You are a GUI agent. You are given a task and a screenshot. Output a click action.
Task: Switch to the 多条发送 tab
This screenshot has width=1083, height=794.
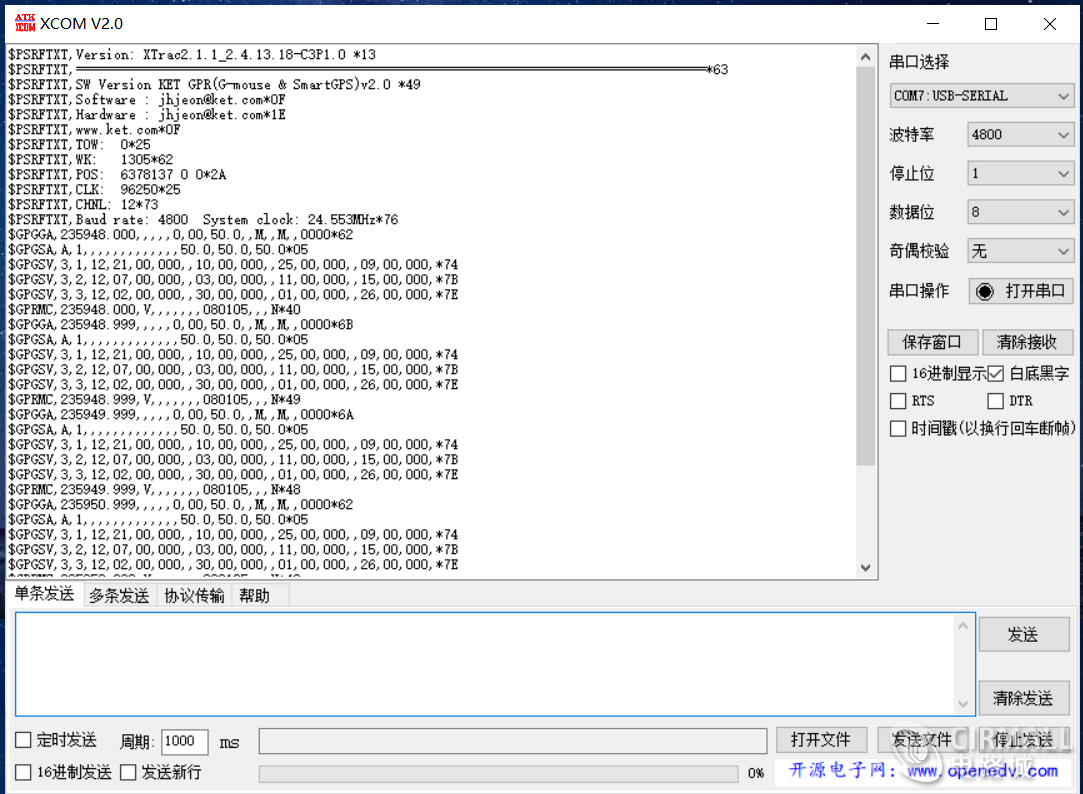(x=119, y=595)
